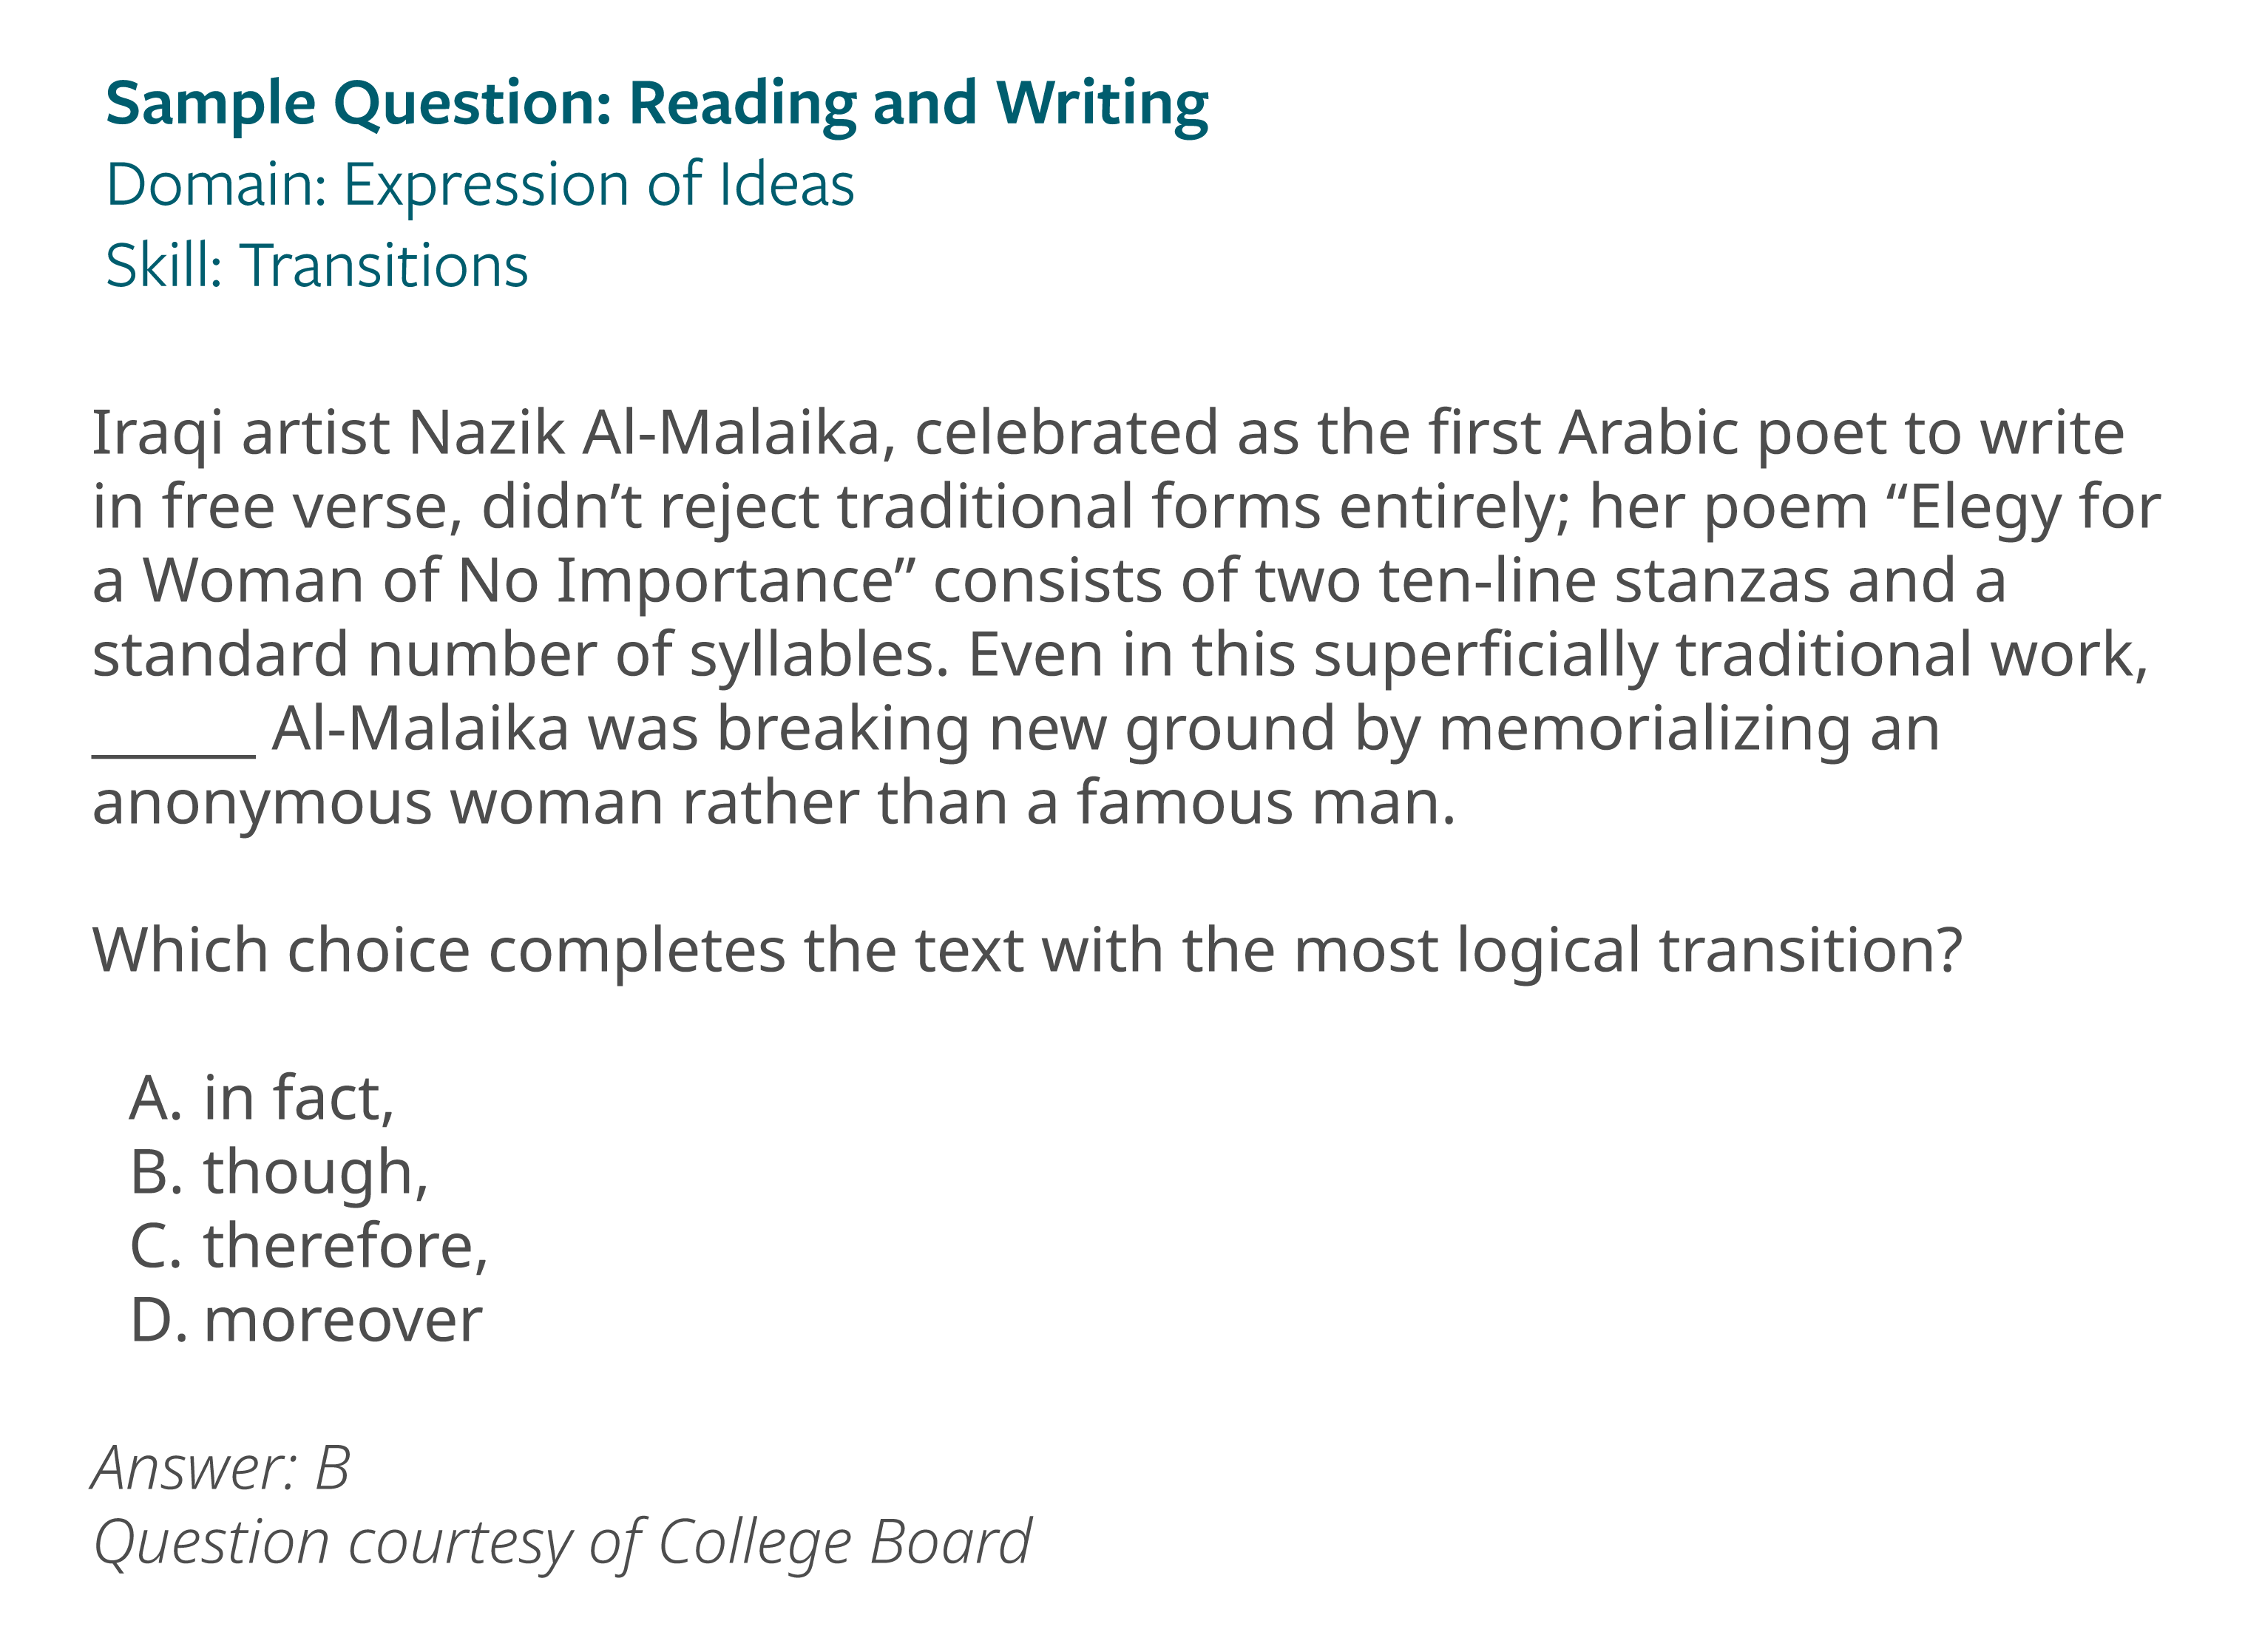Click the "Answer: B" text
The height and width of the screenshot is (1652, 2262).
point(221,1468)
